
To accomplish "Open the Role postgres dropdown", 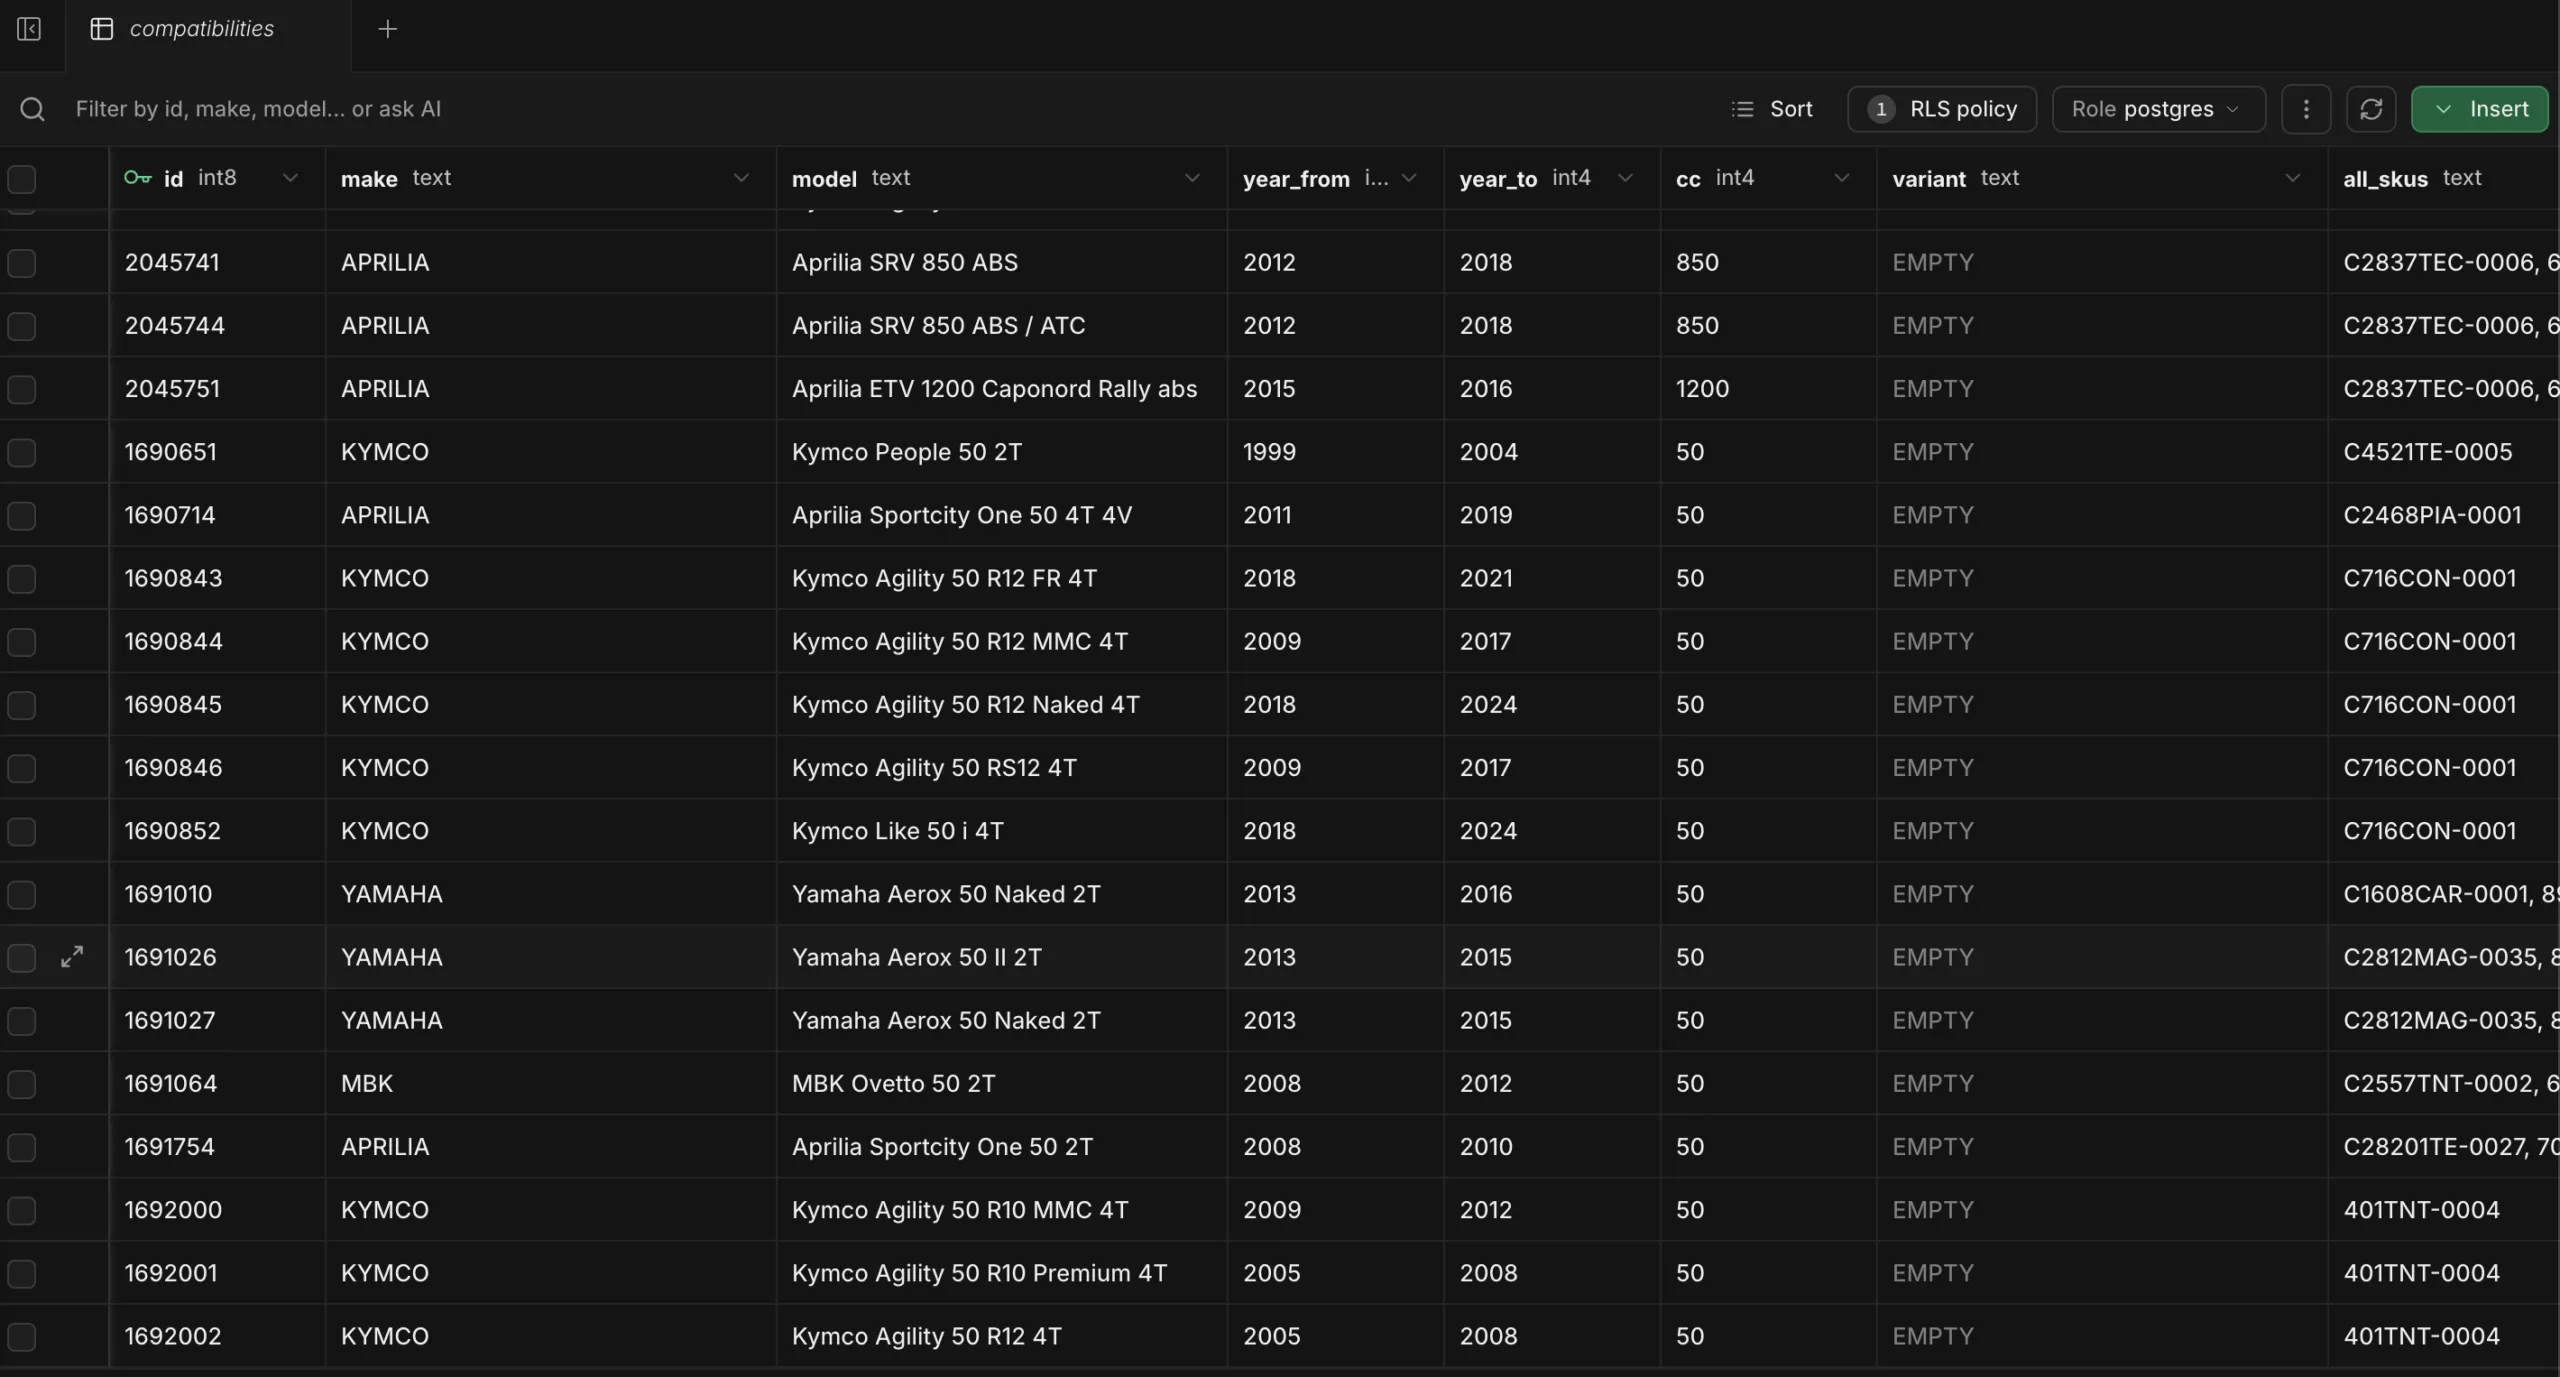I will click(x=2158, y=109).
